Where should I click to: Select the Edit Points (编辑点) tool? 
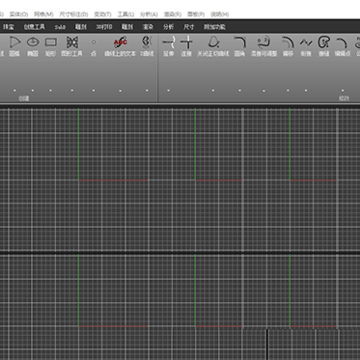342,46
